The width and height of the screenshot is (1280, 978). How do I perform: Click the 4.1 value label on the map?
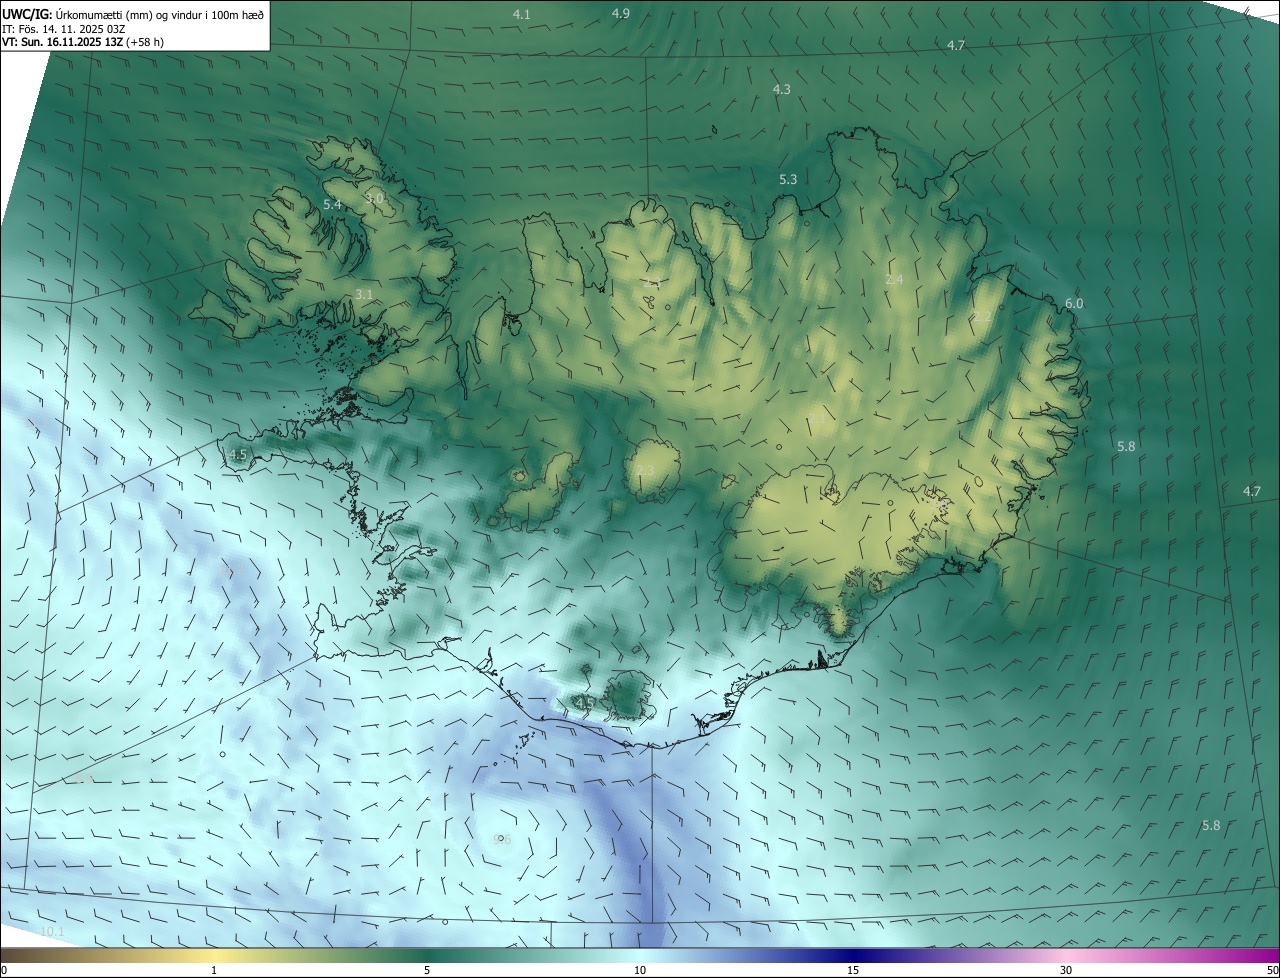point(521,14)
